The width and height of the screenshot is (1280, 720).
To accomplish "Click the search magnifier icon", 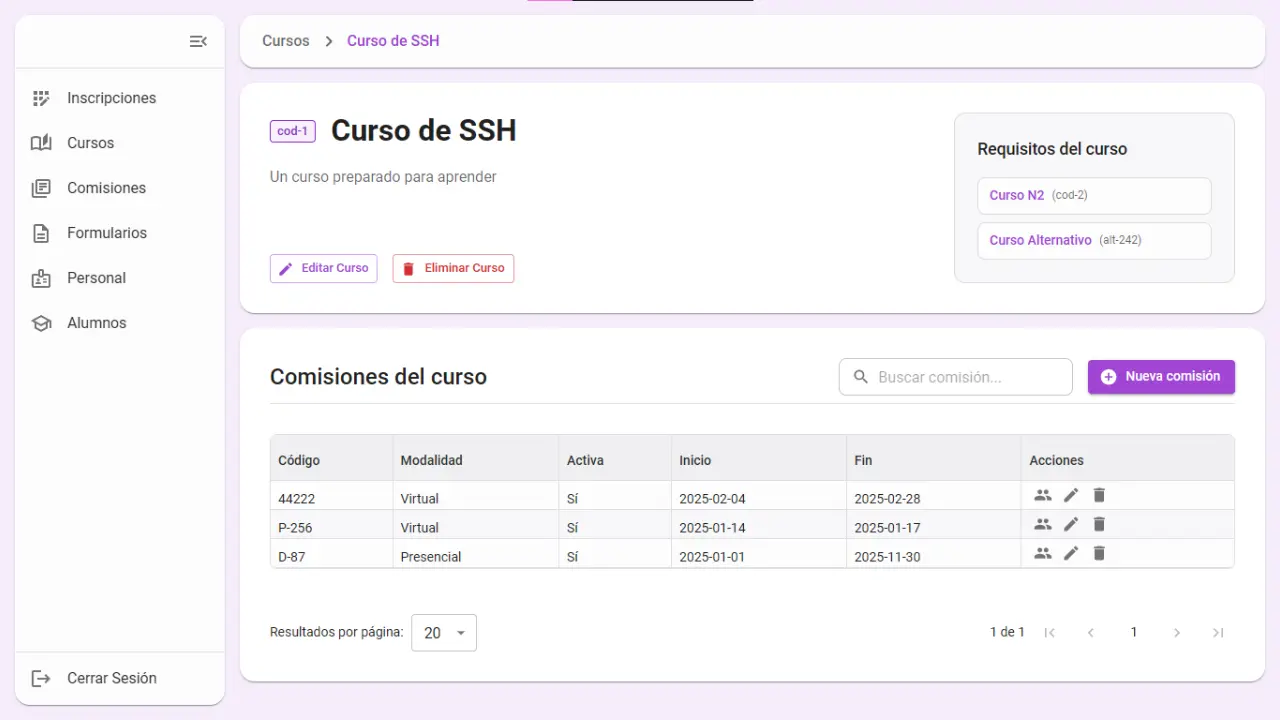I will [x=861, y=377].
